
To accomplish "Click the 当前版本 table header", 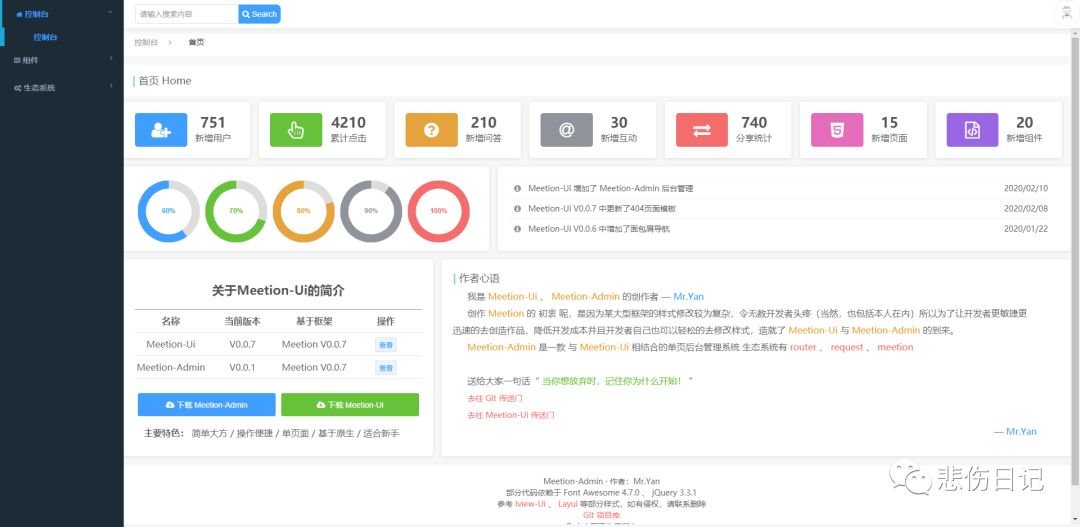I will click(242, 321).
